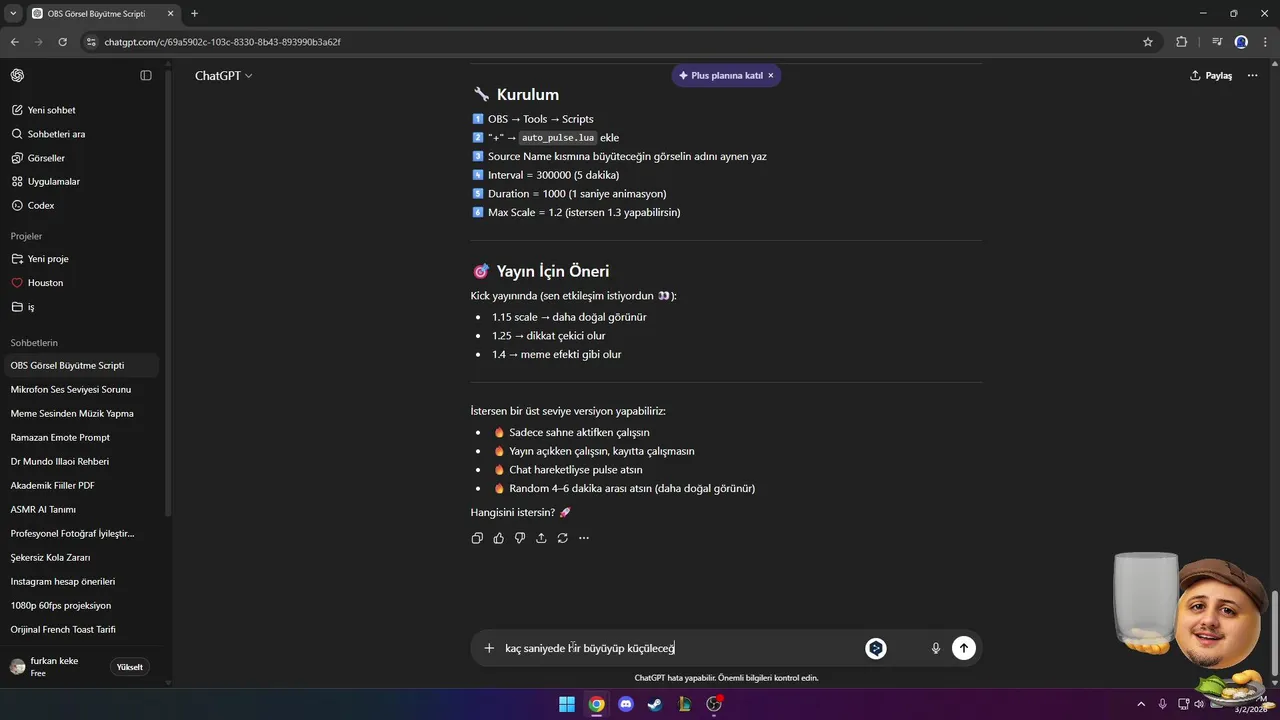The height and width of the screenshot is (720, 1280).
Task: Create a new project with Yeni proje
Action: point(80,259)
